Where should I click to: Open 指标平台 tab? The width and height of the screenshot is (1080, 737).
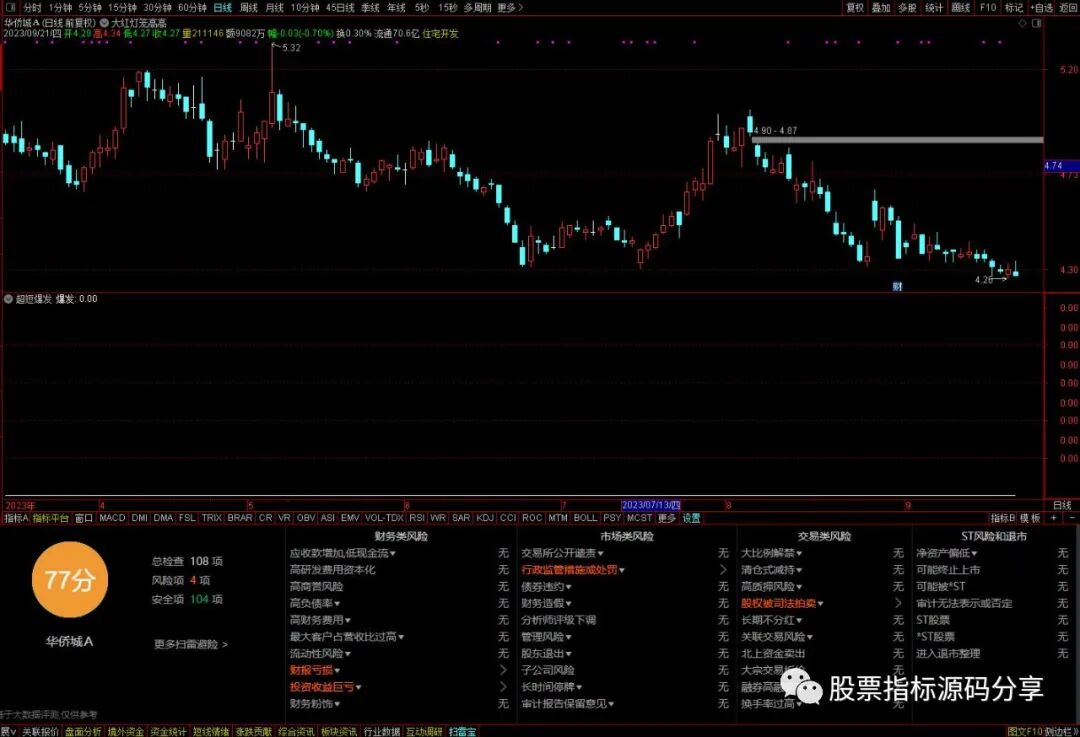(x=51, y=518)
